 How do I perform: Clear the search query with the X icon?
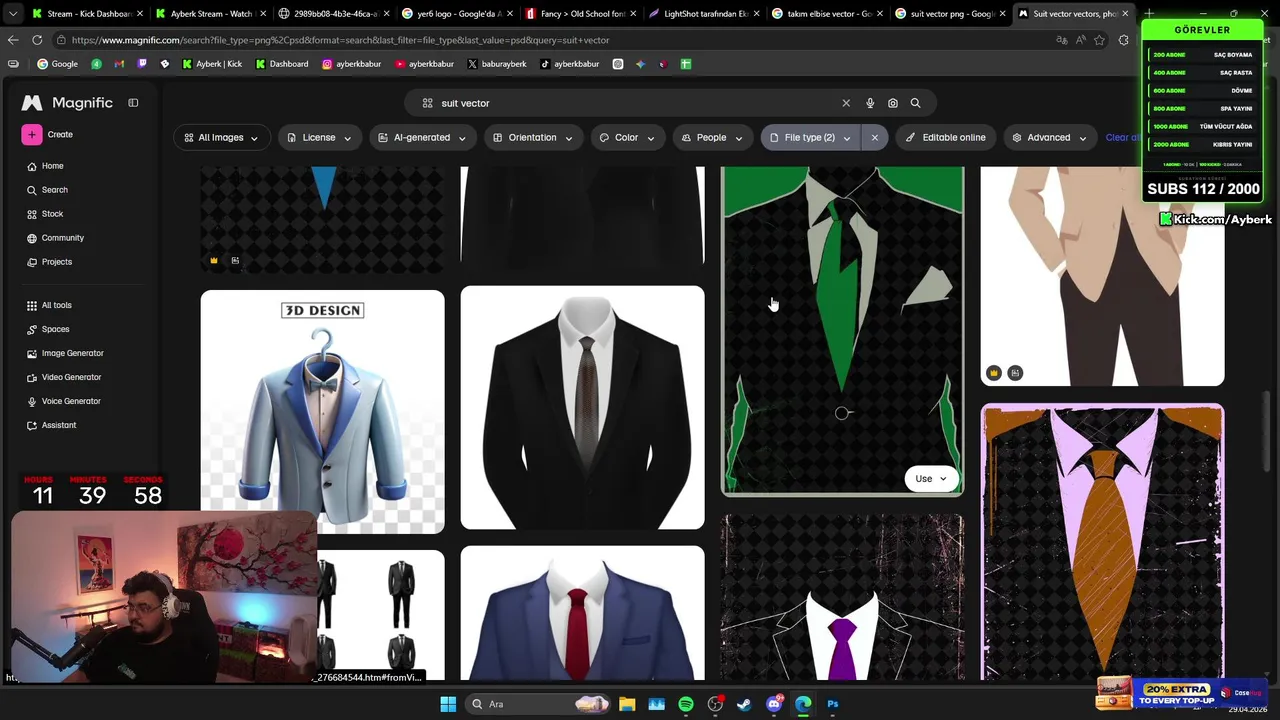(846, 103)
